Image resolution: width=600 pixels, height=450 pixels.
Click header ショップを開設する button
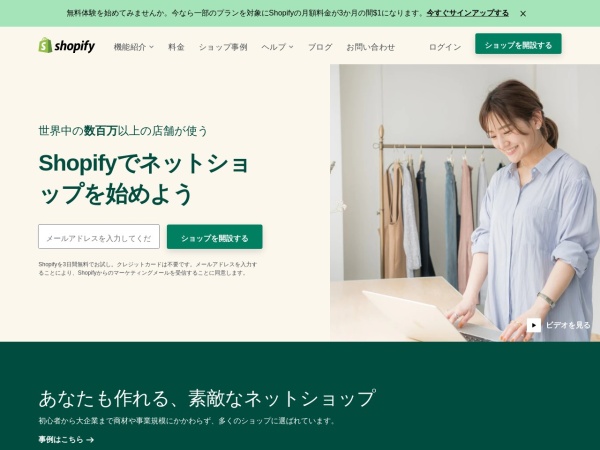(x=518, y=44)
